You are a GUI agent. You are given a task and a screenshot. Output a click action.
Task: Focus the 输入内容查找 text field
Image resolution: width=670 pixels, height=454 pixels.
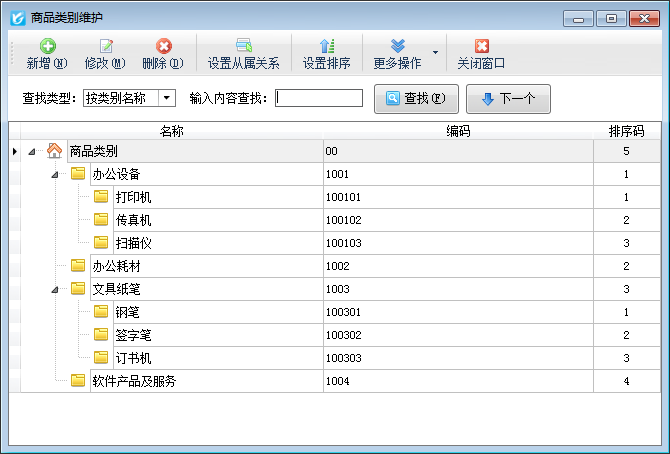point(319,98)
